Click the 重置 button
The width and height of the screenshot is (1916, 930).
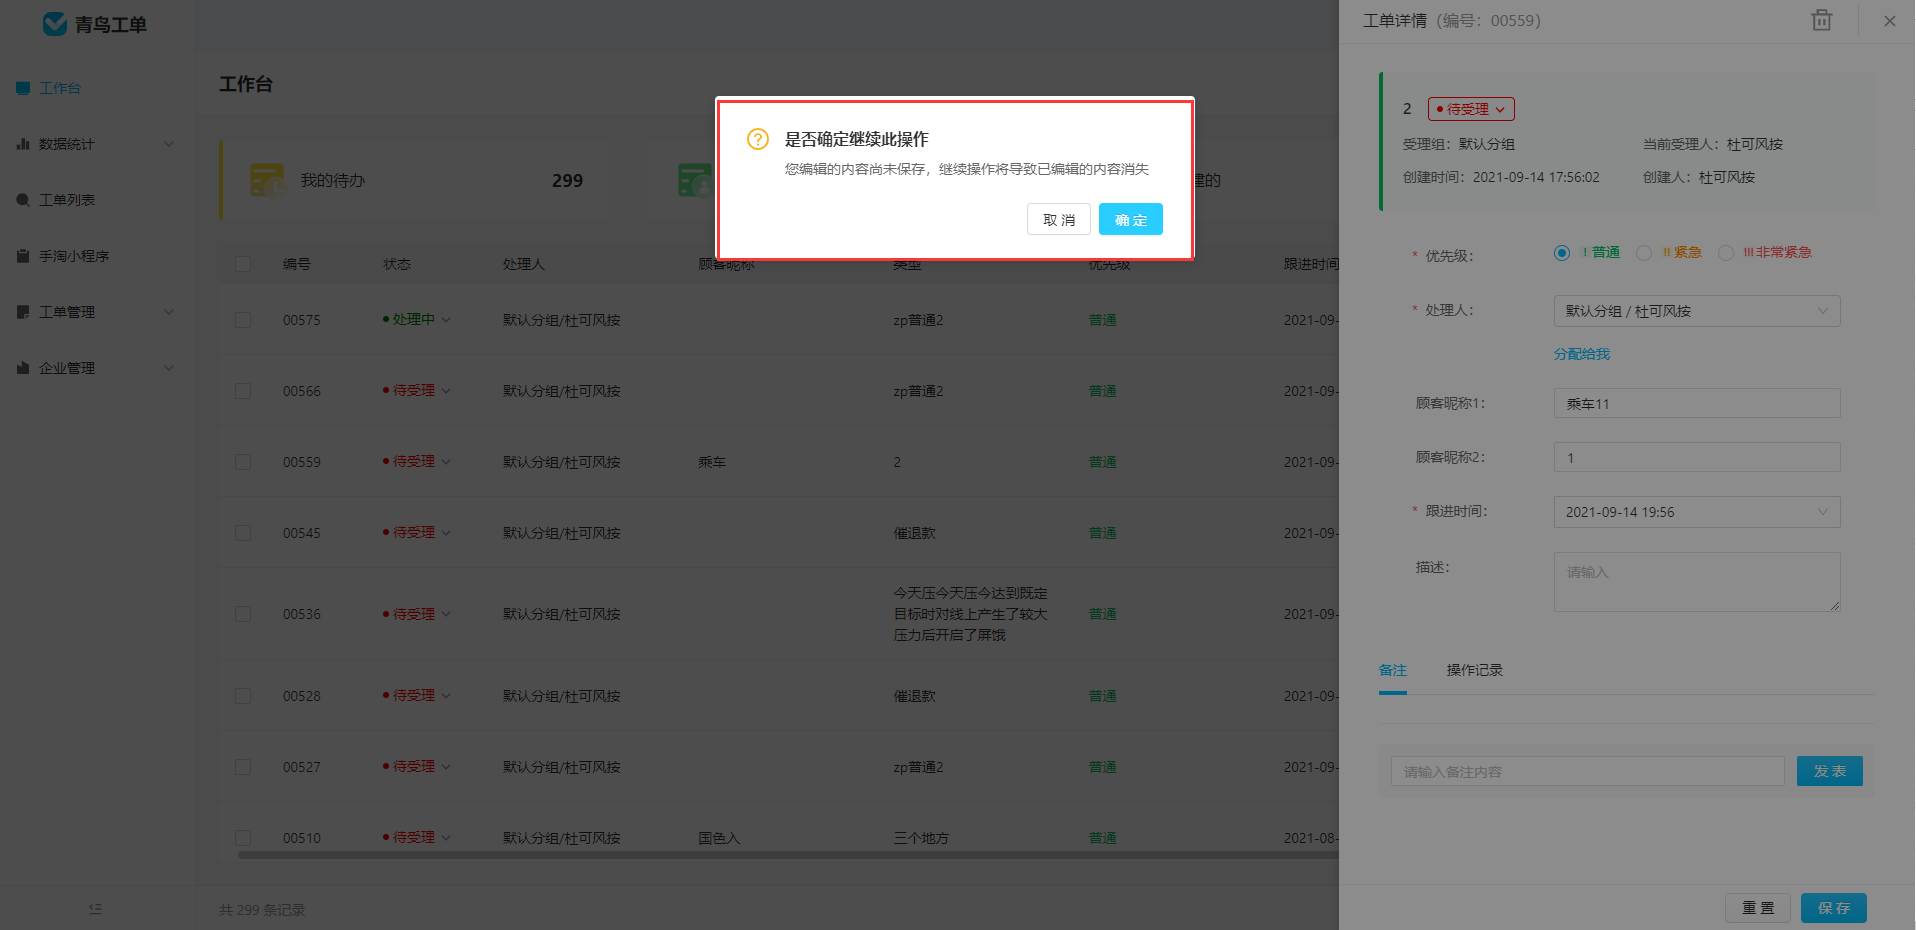1758,908
